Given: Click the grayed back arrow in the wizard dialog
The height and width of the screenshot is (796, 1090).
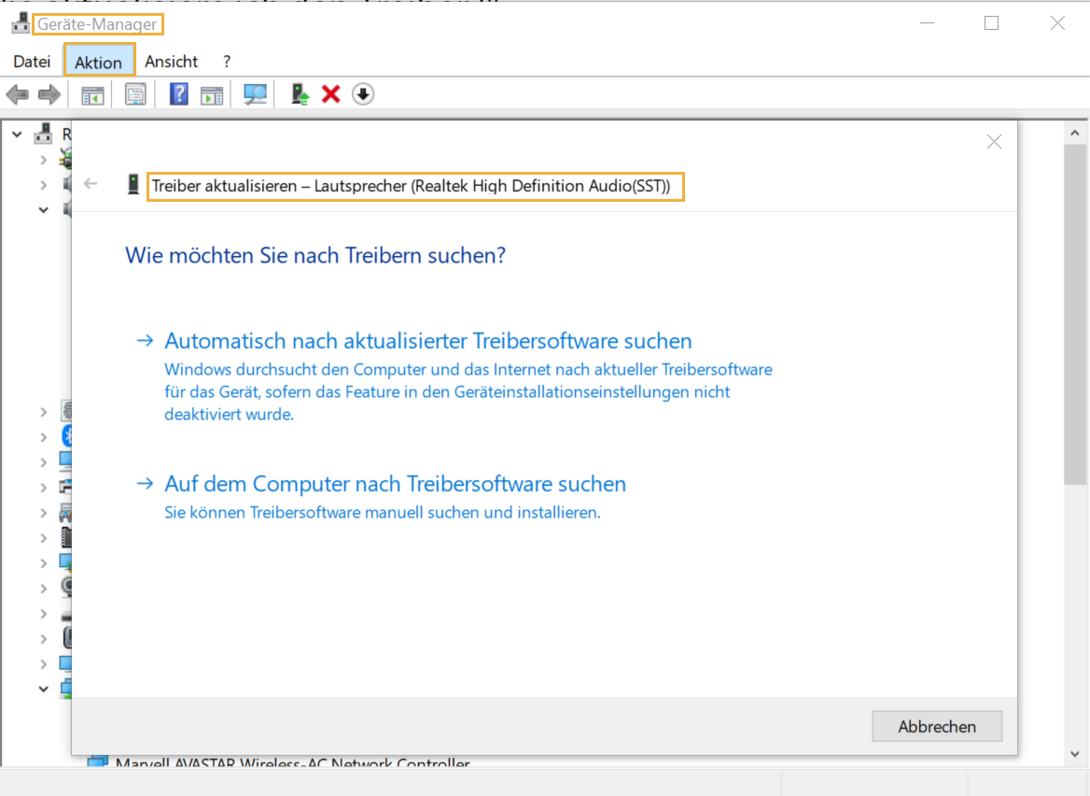Looking at the screenshot, I should [90, 184].
